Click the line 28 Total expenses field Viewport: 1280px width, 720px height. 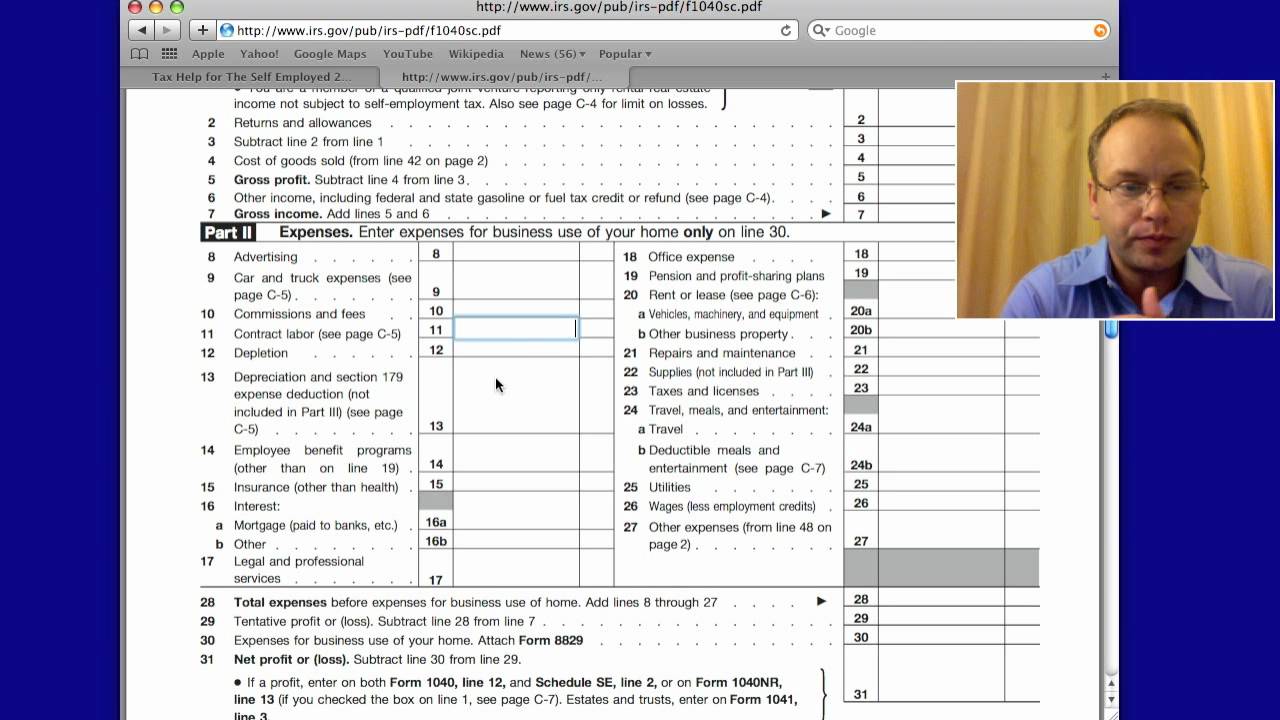tap(941, 598)
